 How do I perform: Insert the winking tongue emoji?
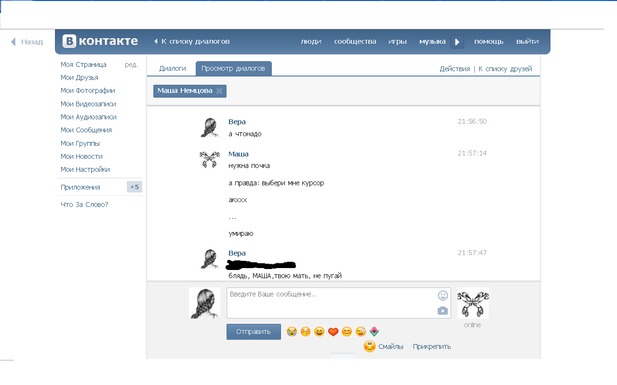(360, 332)
